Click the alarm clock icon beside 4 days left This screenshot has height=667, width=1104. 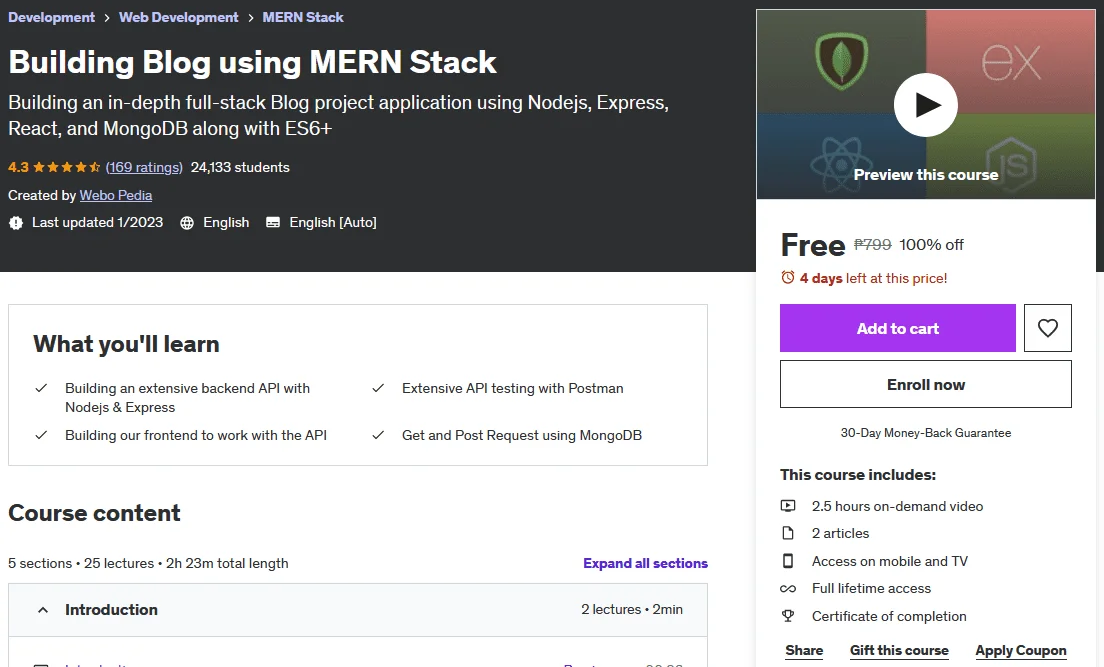pyautogui.click(x=788, y=278)
